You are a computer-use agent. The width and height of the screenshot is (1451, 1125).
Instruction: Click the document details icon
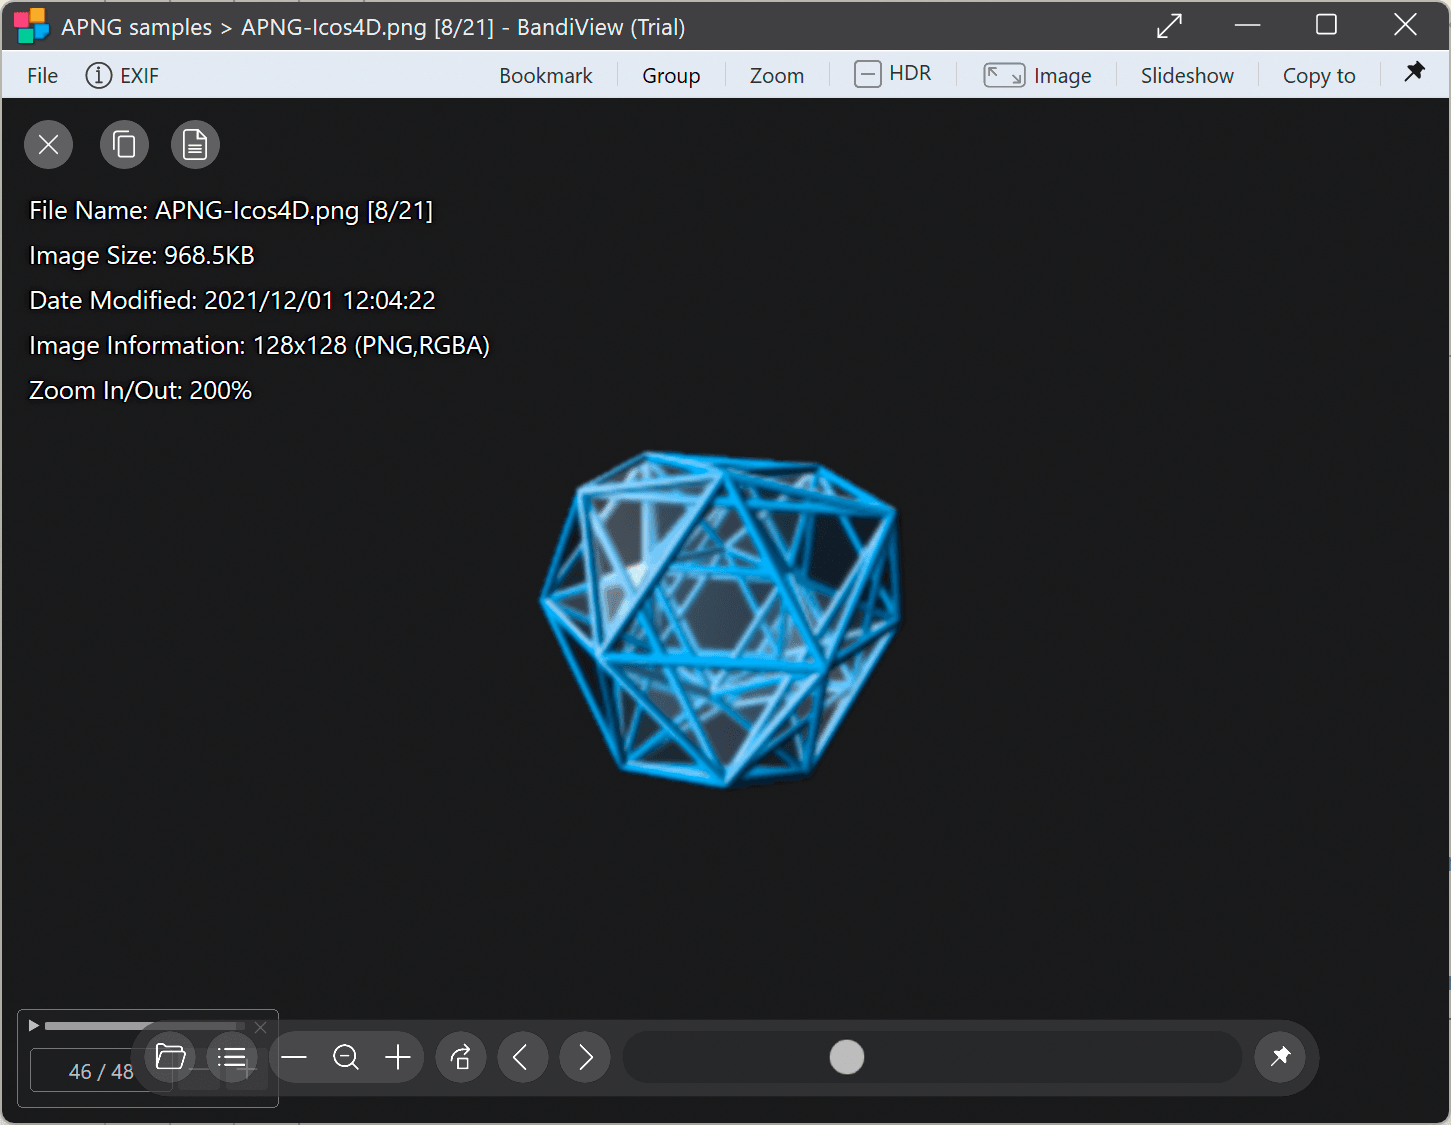(x=195, y=145)
